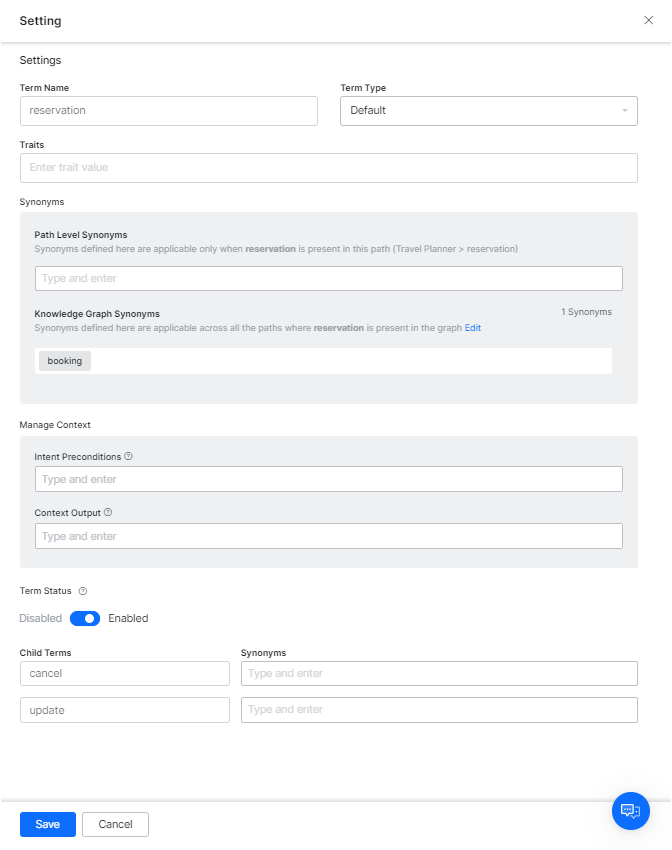The height and width of the screenshot is (850, 672).
Task: Click the Path Level Synonyms input
Action: click(328, 278)
